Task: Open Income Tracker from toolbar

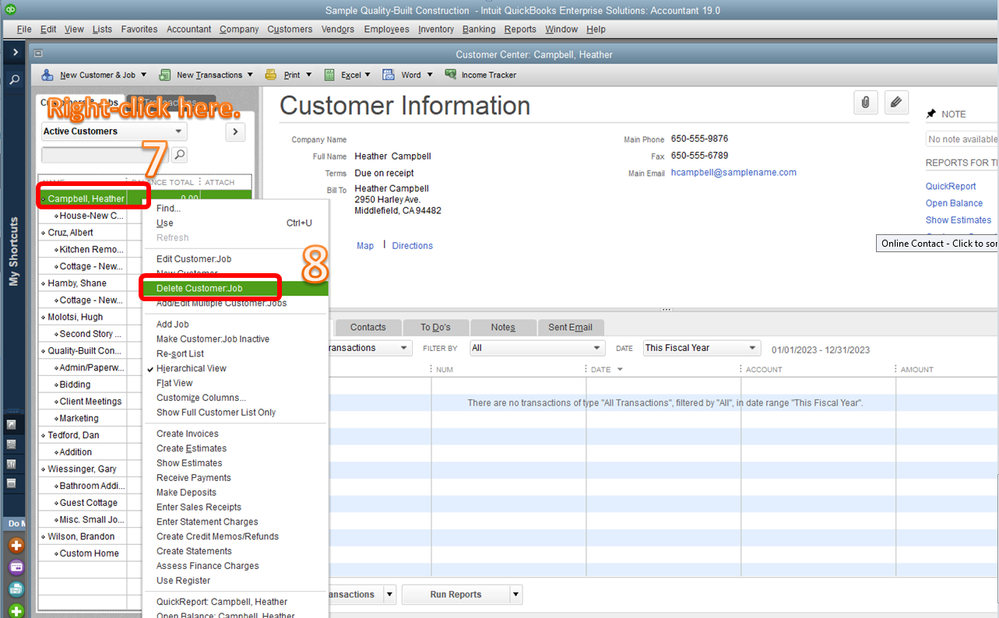Action: coord(481,75)
